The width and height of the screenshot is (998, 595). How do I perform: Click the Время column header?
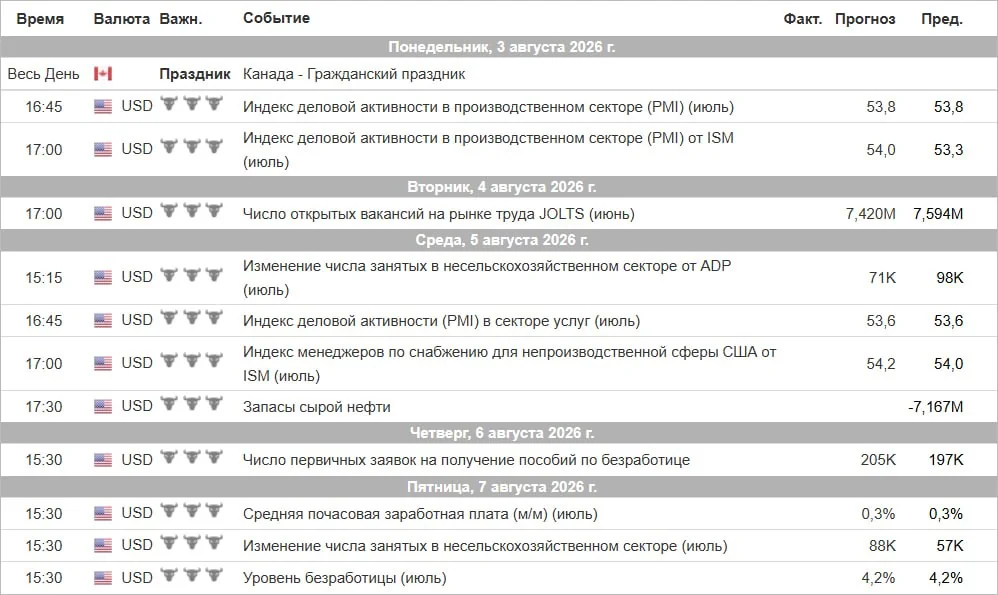40,18
